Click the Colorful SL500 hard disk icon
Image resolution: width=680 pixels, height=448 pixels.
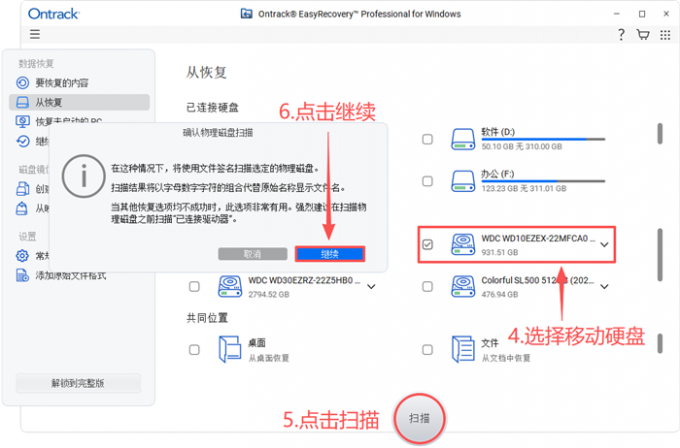[x=463, y=286]
